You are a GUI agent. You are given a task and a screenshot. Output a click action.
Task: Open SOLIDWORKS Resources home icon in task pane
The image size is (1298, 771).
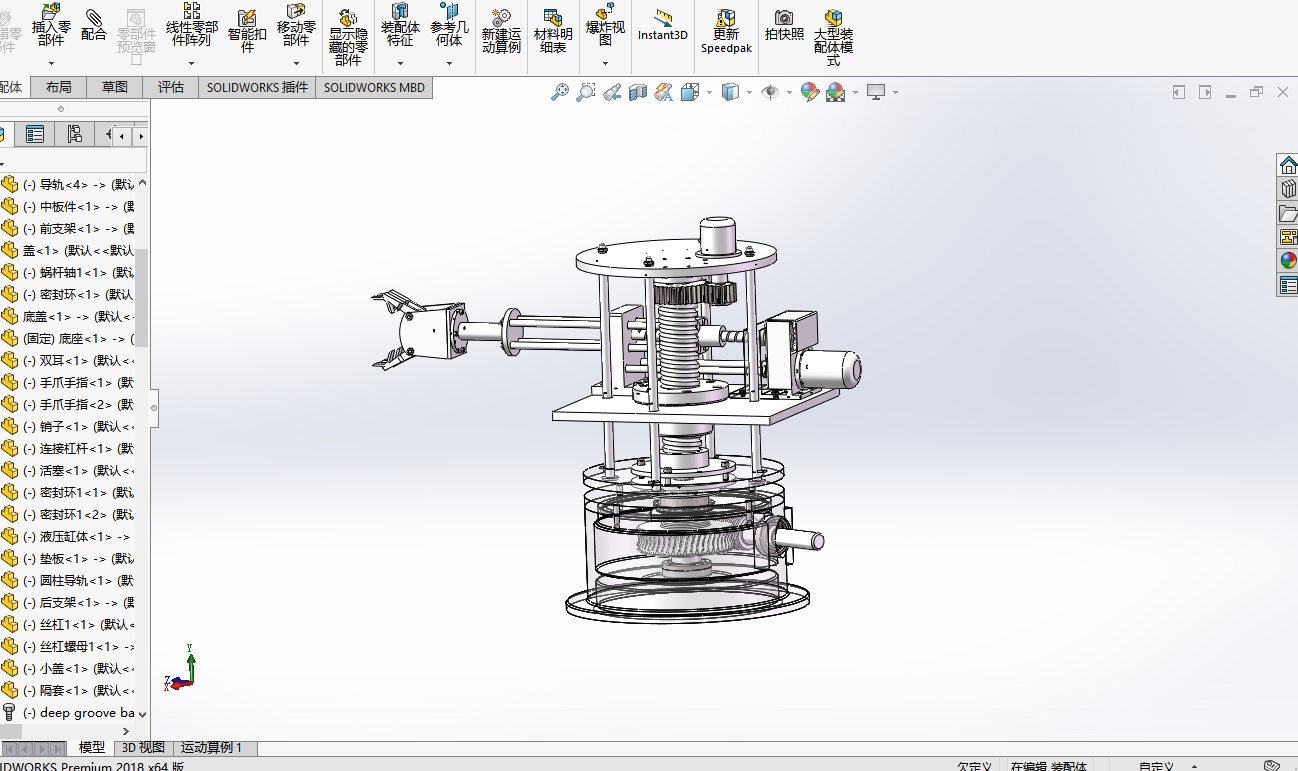click(x=1288, y=165)
